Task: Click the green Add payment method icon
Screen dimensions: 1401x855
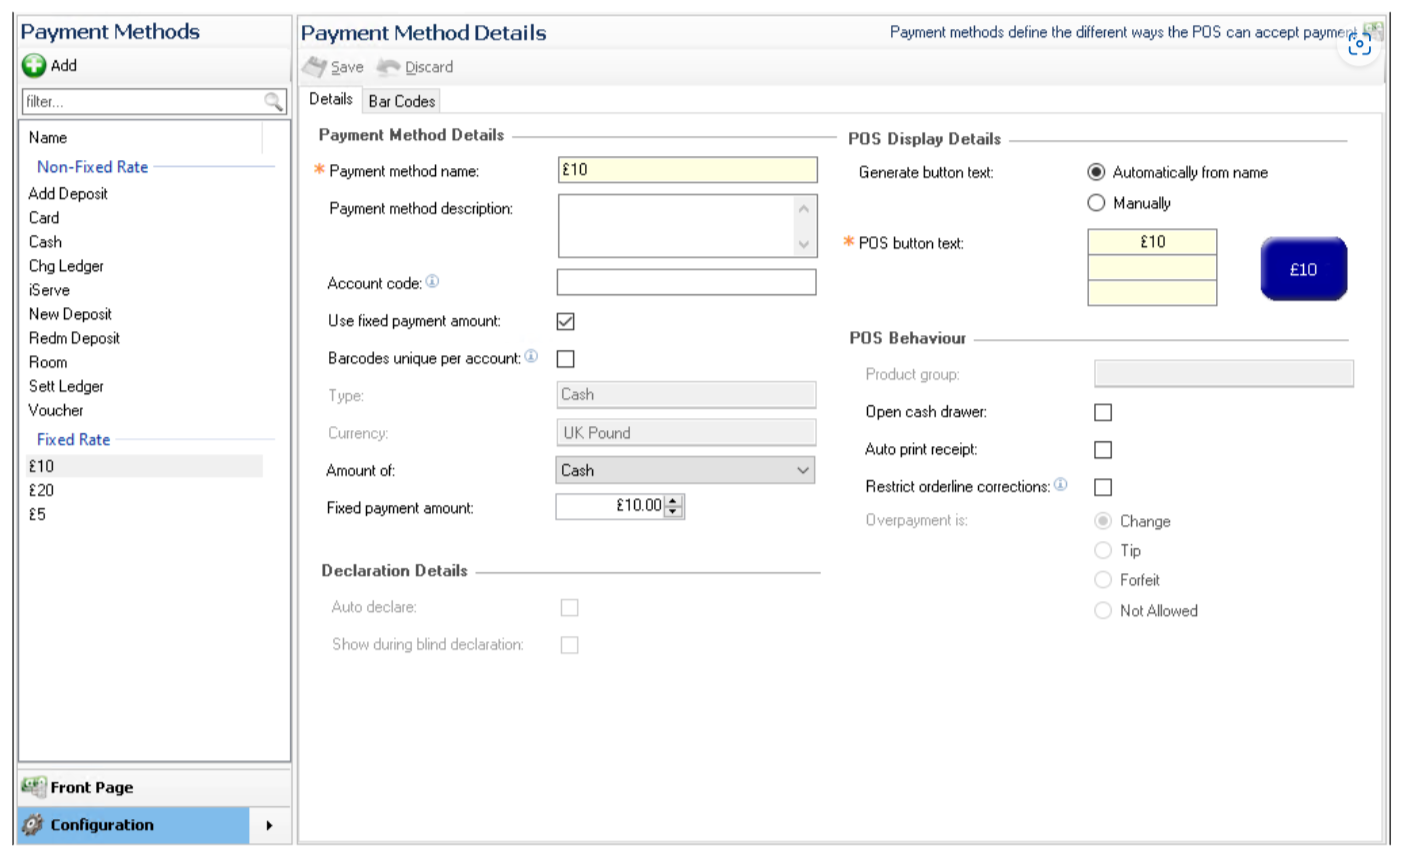Action: pyautogui.click(x=34, y=66)
